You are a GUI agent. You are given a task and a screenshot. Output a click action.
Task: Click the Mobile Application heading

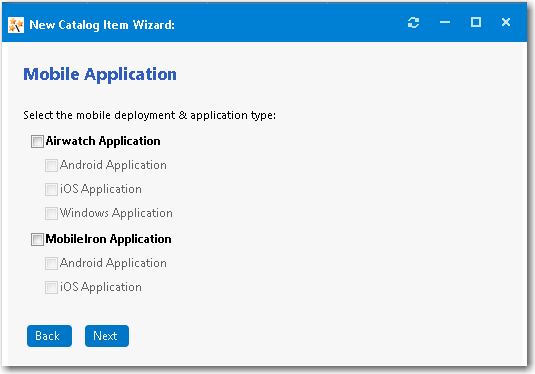coord(100,74)
